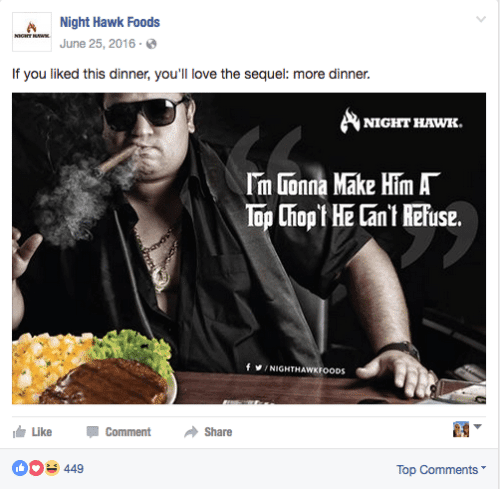Click the Share arrow icon
Image resolution: width=500 pixels, height=489 pixels.
click(191, 432)
